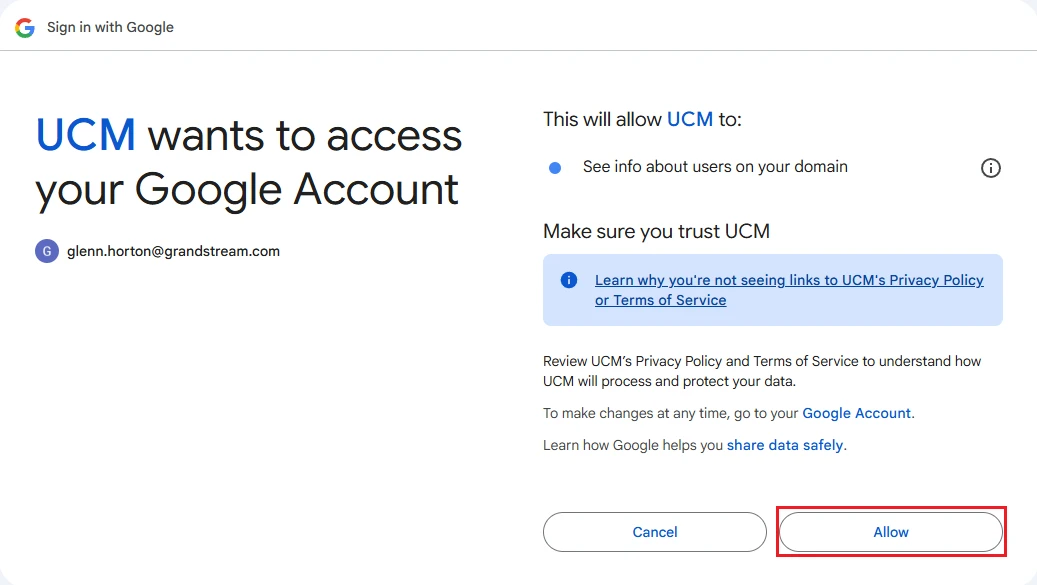This screenshot has width=1037, height=585.
Task: Click the Google G logo
Action: tap(25, 27)
